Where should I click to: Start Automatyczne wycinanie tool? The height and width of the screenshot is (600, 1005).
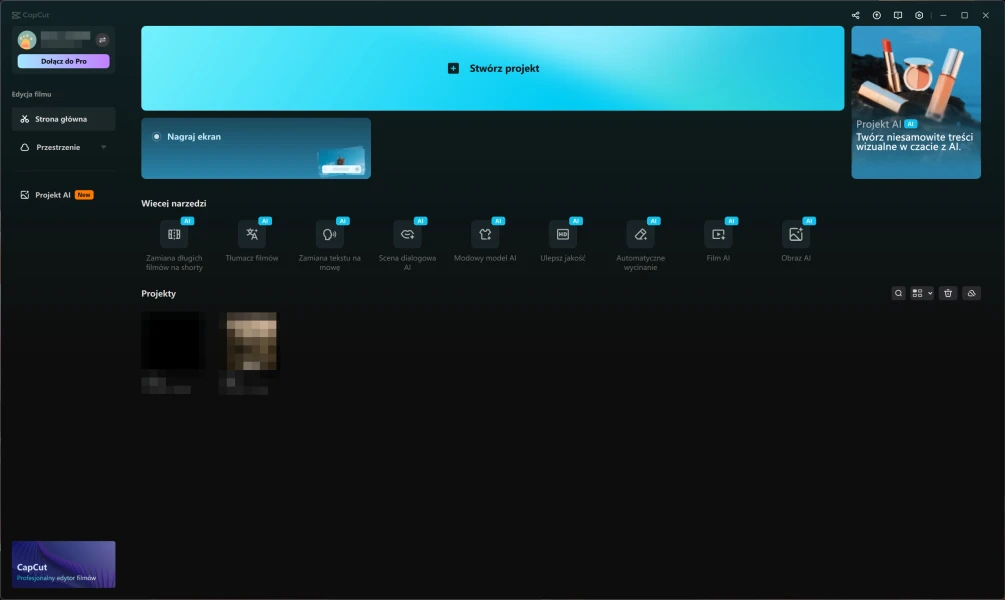641,235
